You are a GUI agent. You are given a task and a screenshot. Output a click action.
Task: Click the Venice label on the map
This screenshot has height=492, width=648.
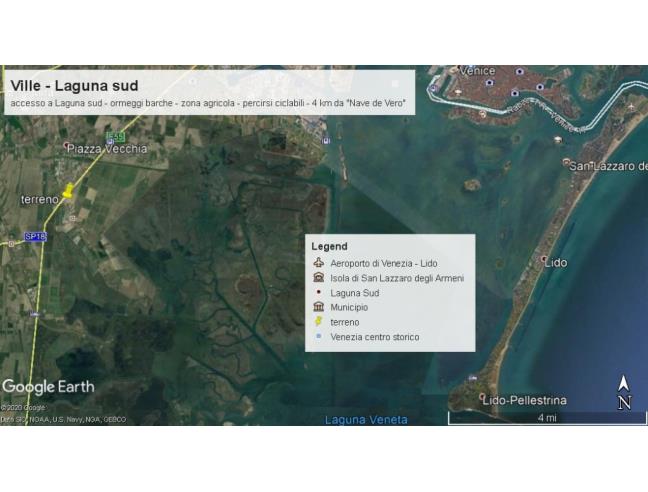477,71
